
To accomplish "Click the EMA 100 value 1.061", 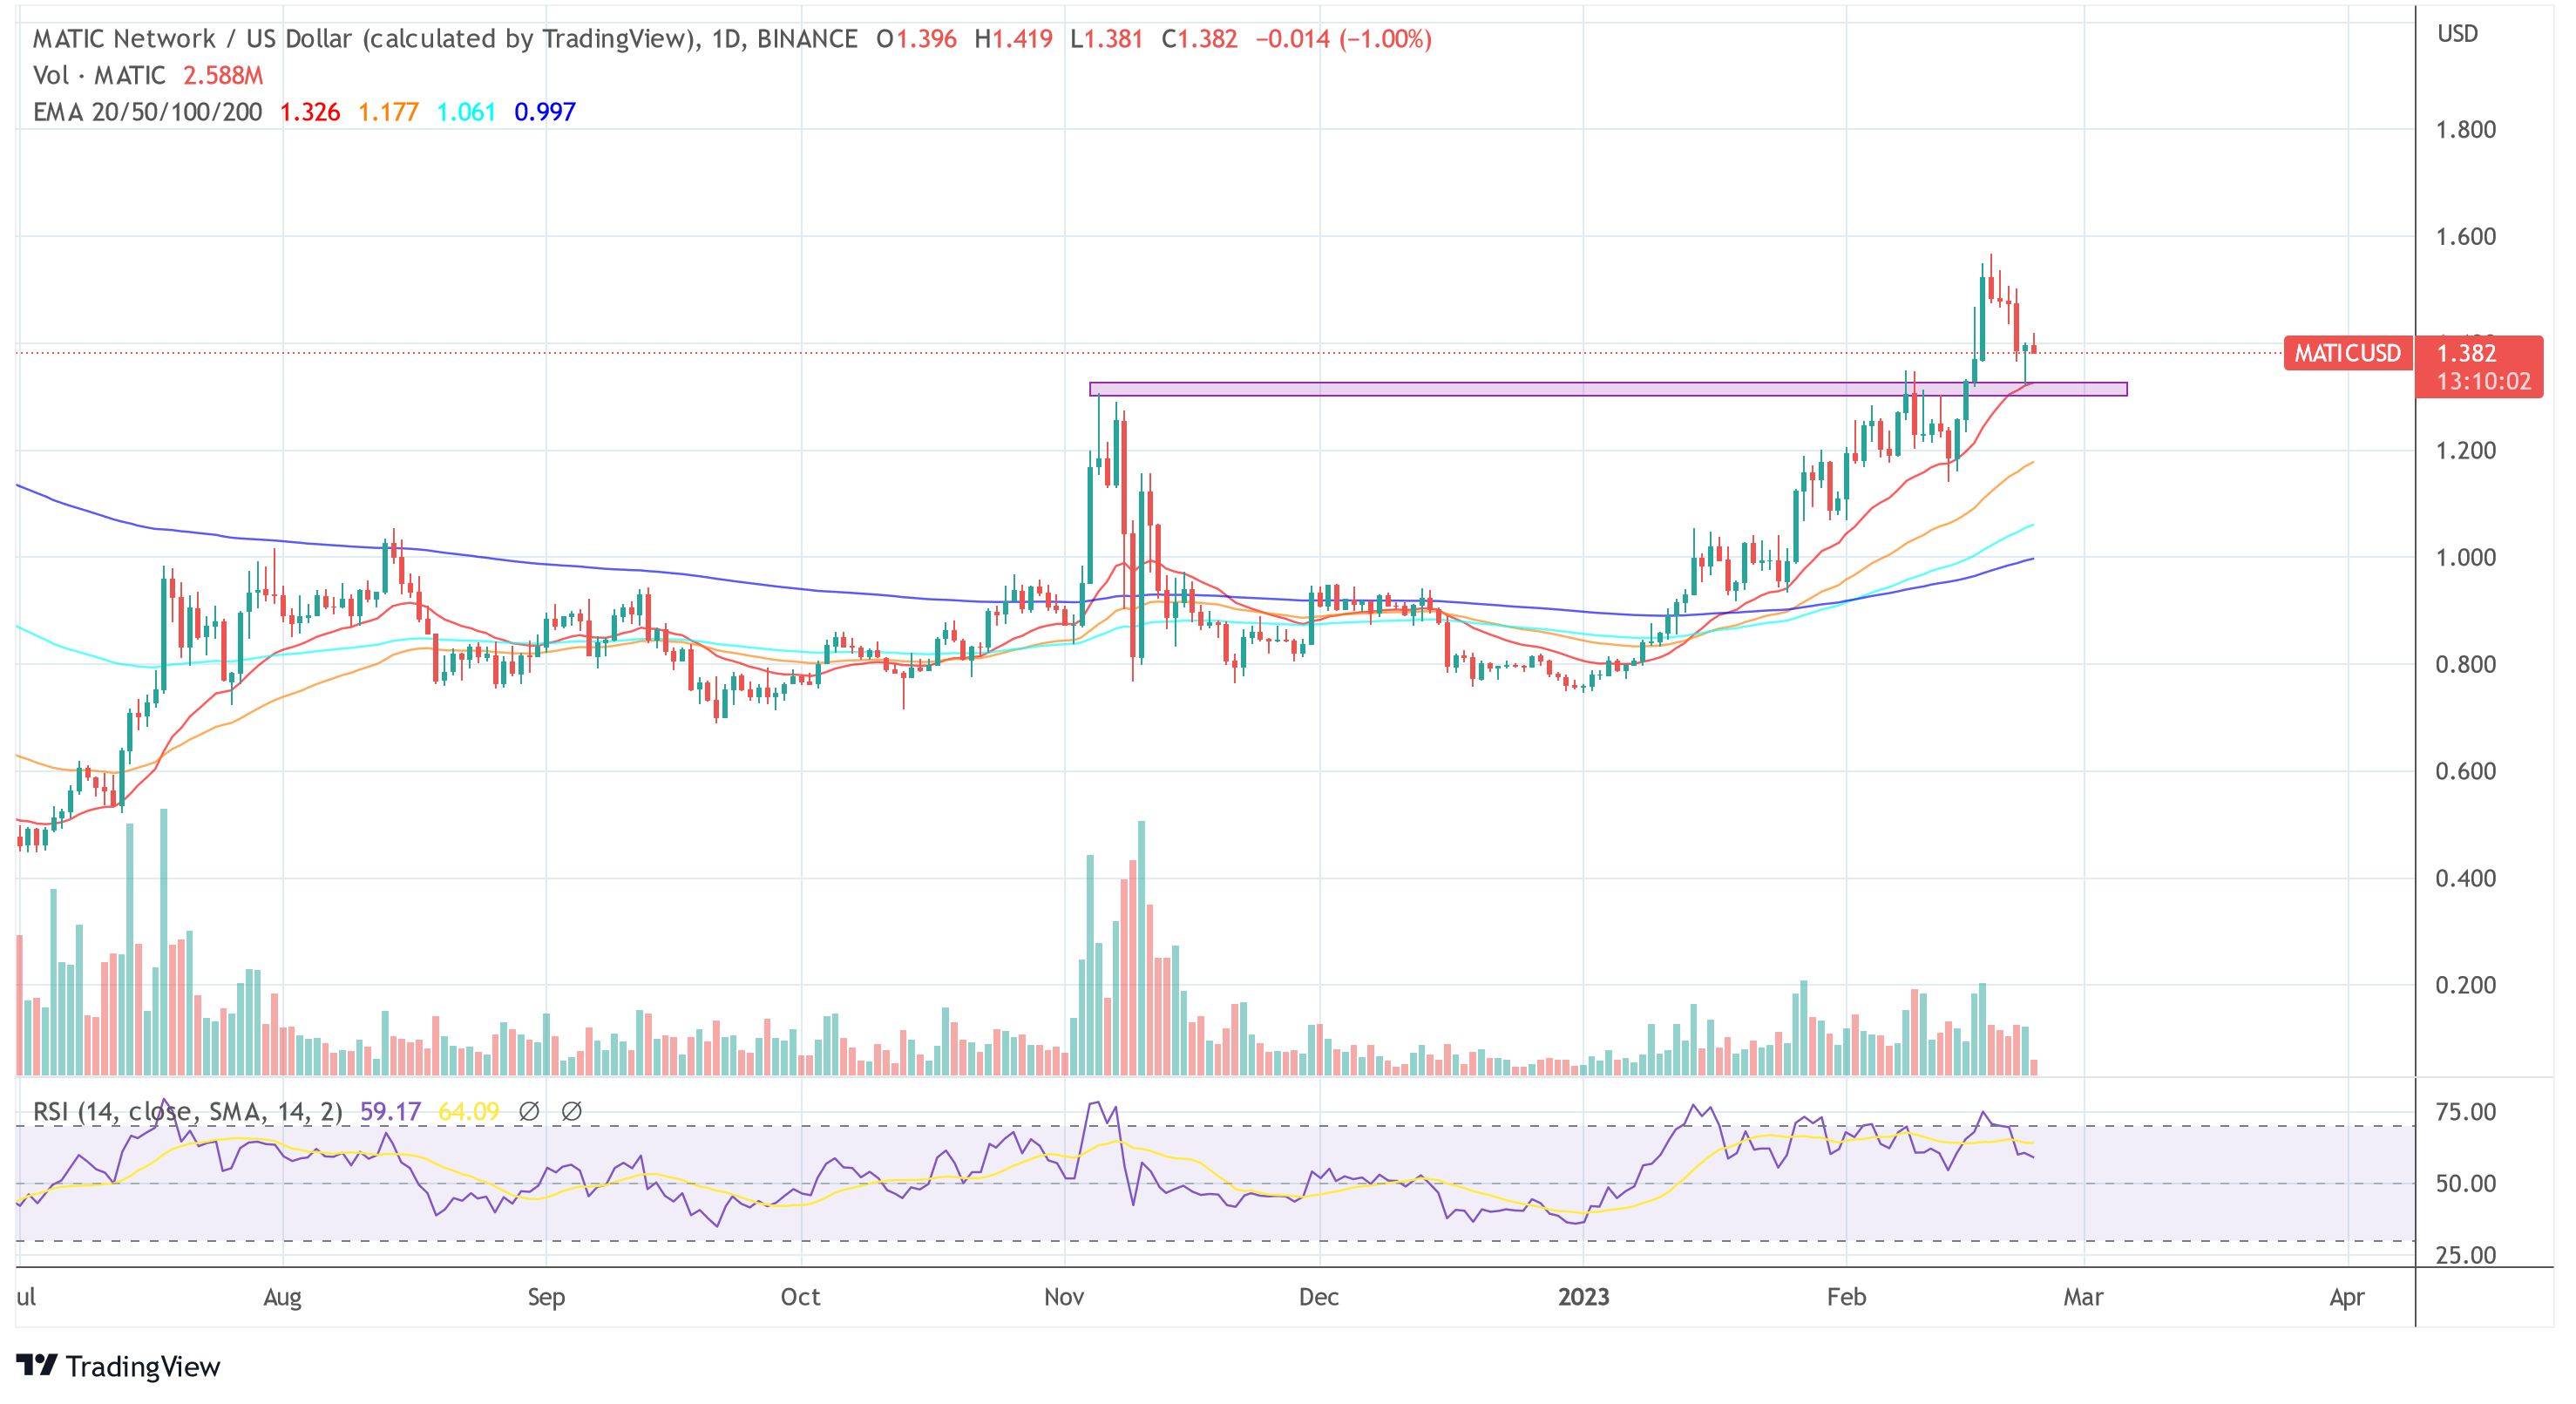I will (466, 112).
